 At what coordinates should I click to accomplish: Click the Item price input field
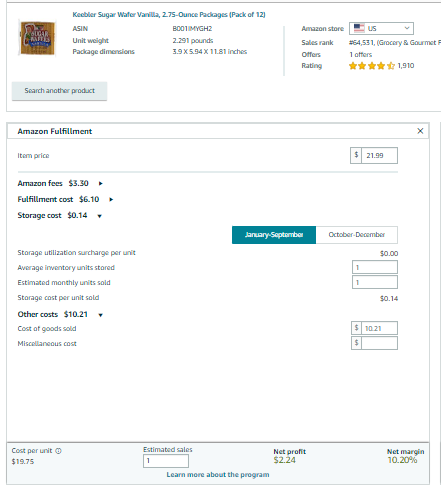pos(379,156)
